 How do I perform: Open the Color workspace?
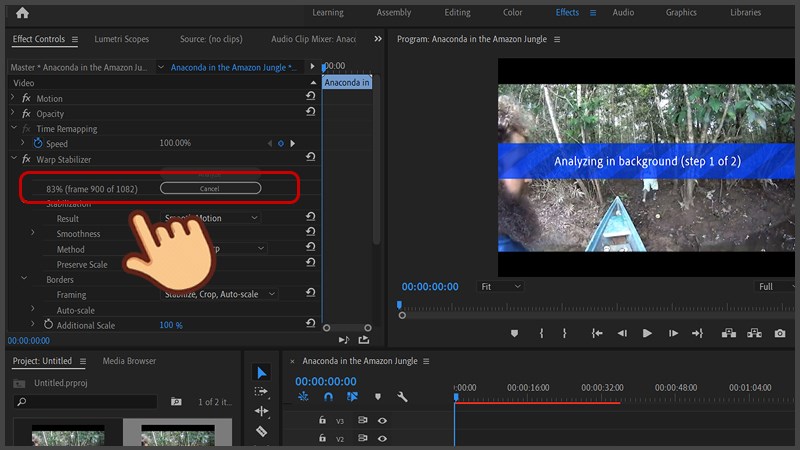click(x=512, y=13)
